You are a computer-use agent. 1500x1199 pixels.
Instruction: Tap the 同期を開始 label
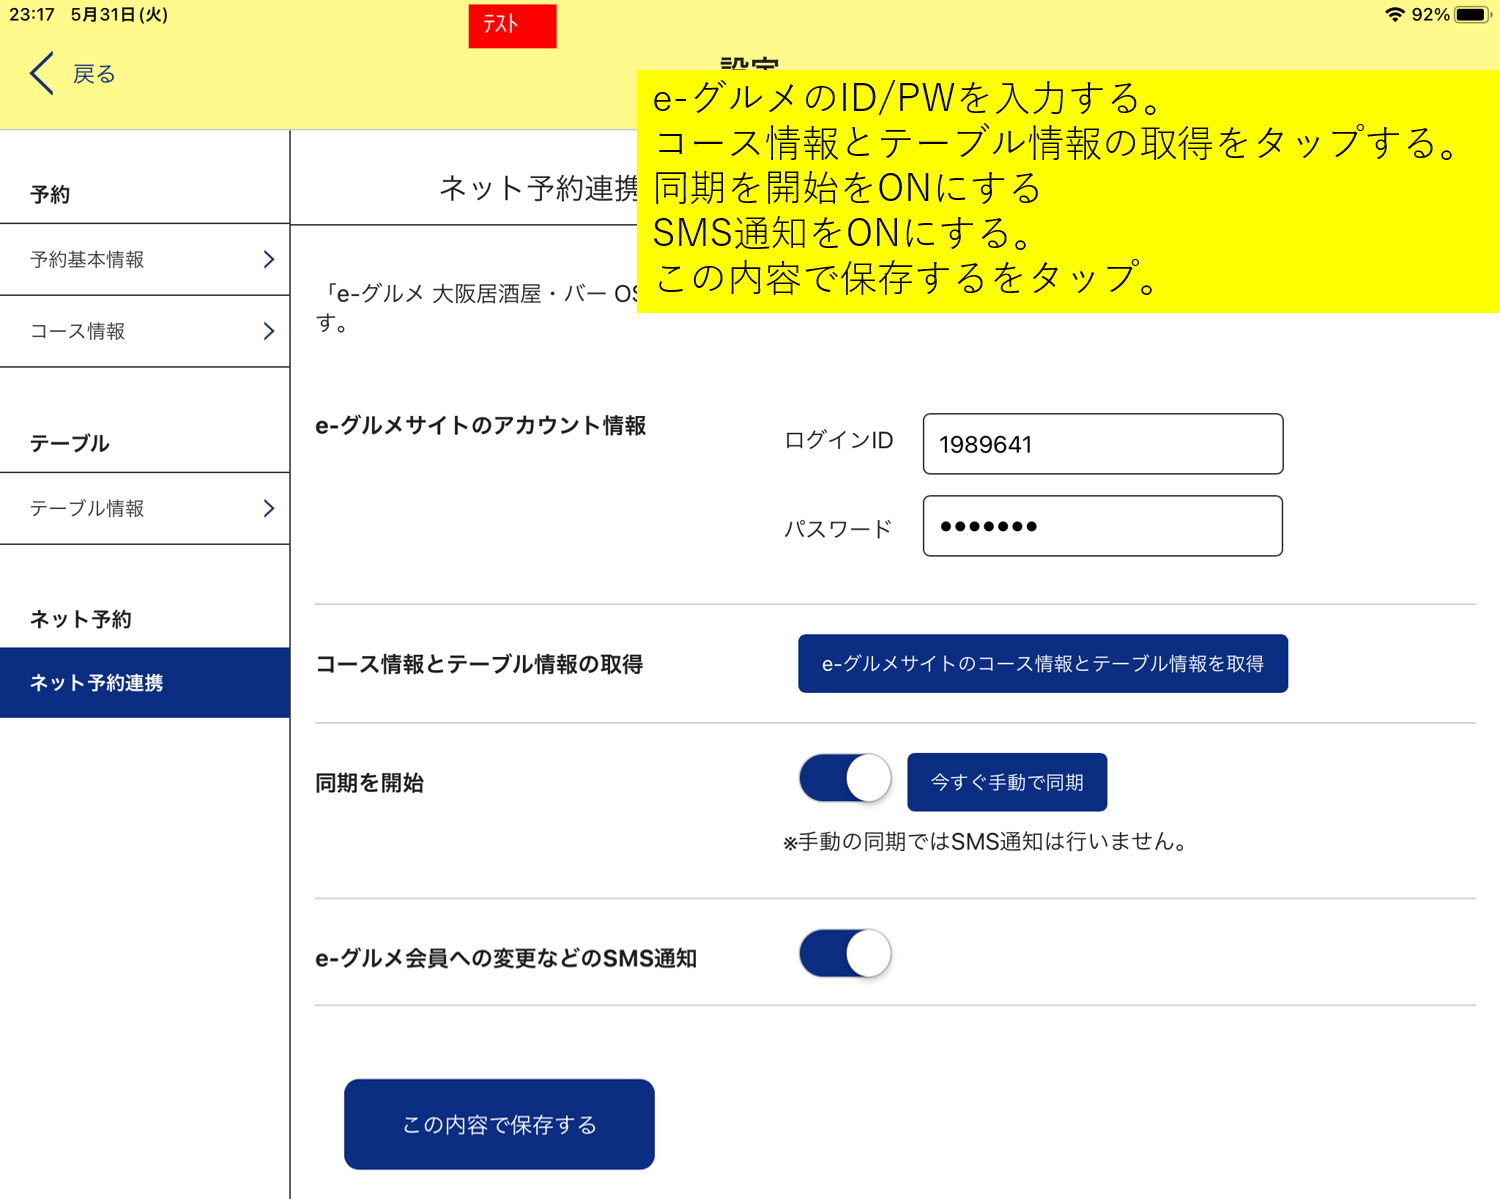pyautogui.click(x=370, y=783)
